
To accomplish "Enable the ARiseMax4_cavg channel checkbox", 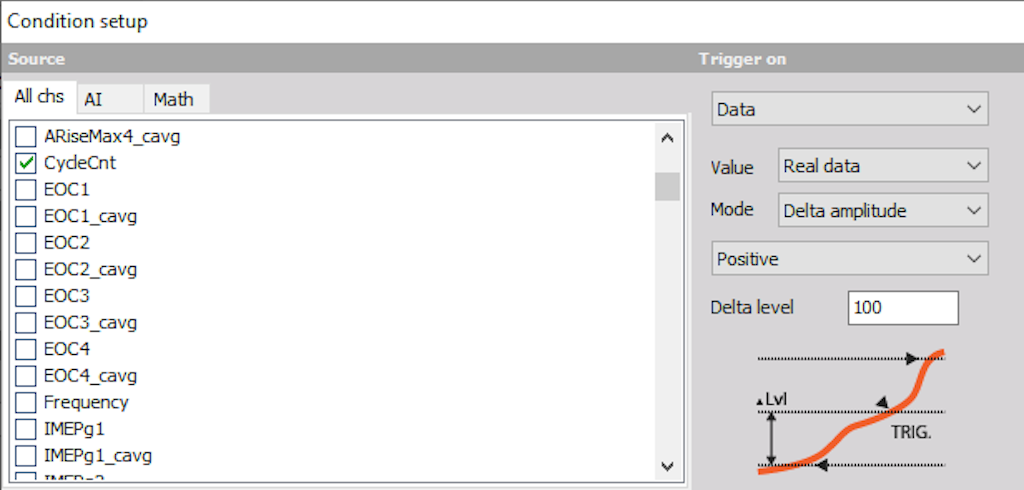I will [x=25, y=137].
